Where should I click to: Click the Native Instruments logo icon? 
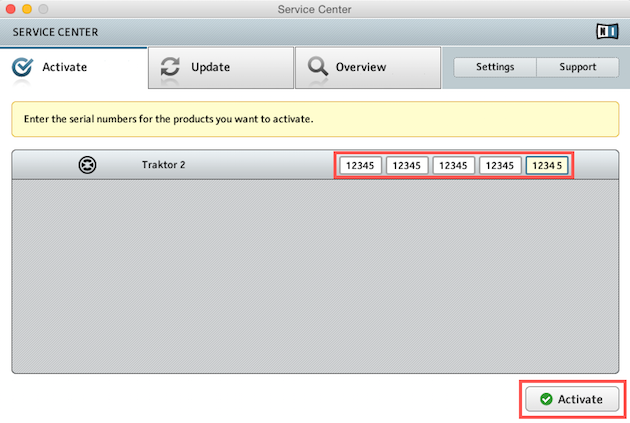606,31
